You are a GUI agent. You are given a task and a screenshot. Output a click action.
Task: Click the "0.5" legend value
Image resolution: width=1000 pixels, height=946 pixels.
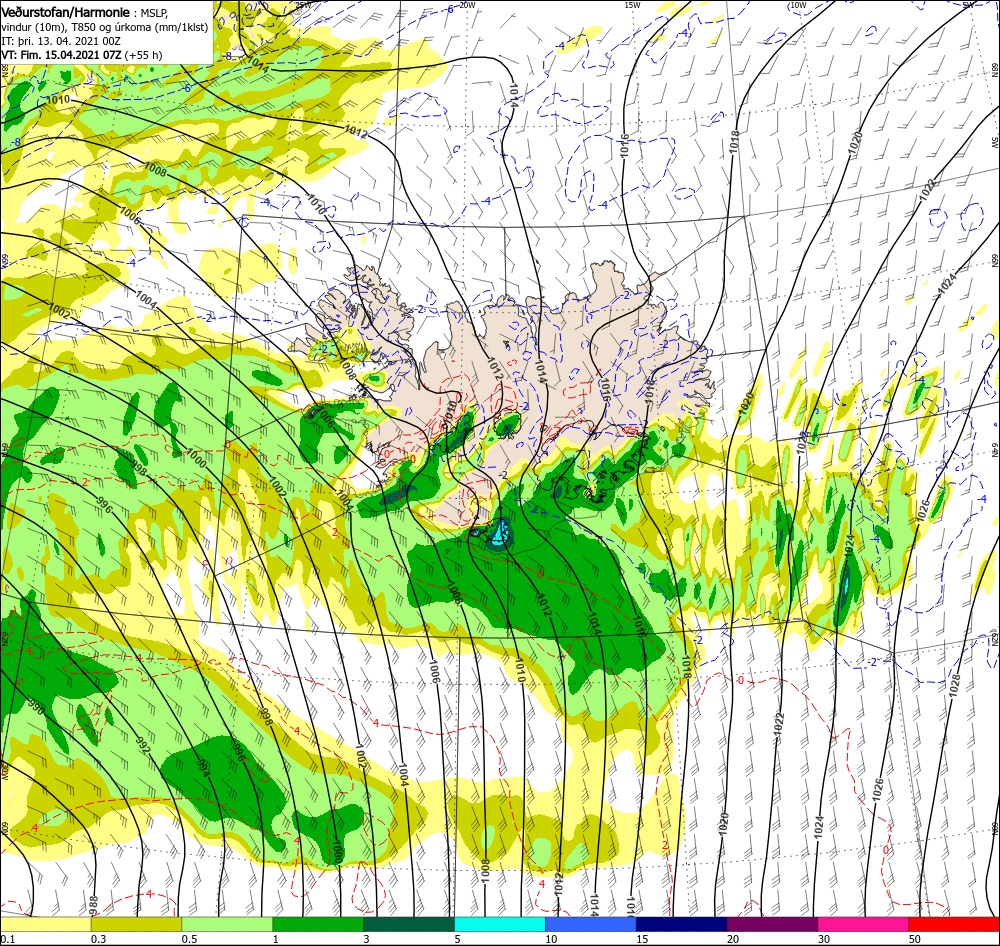[189, 939]
